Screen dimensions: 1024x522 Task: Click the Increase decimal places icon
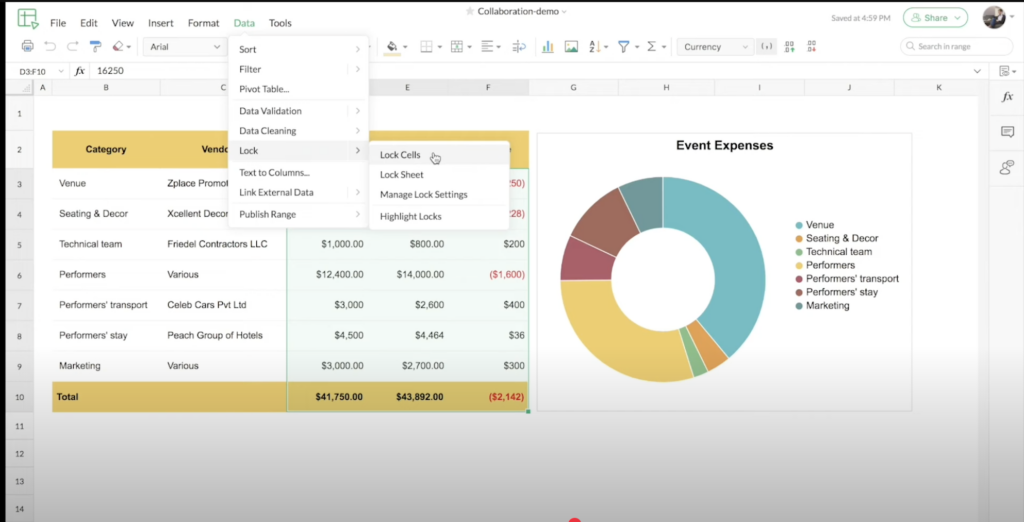pos(790,46)
